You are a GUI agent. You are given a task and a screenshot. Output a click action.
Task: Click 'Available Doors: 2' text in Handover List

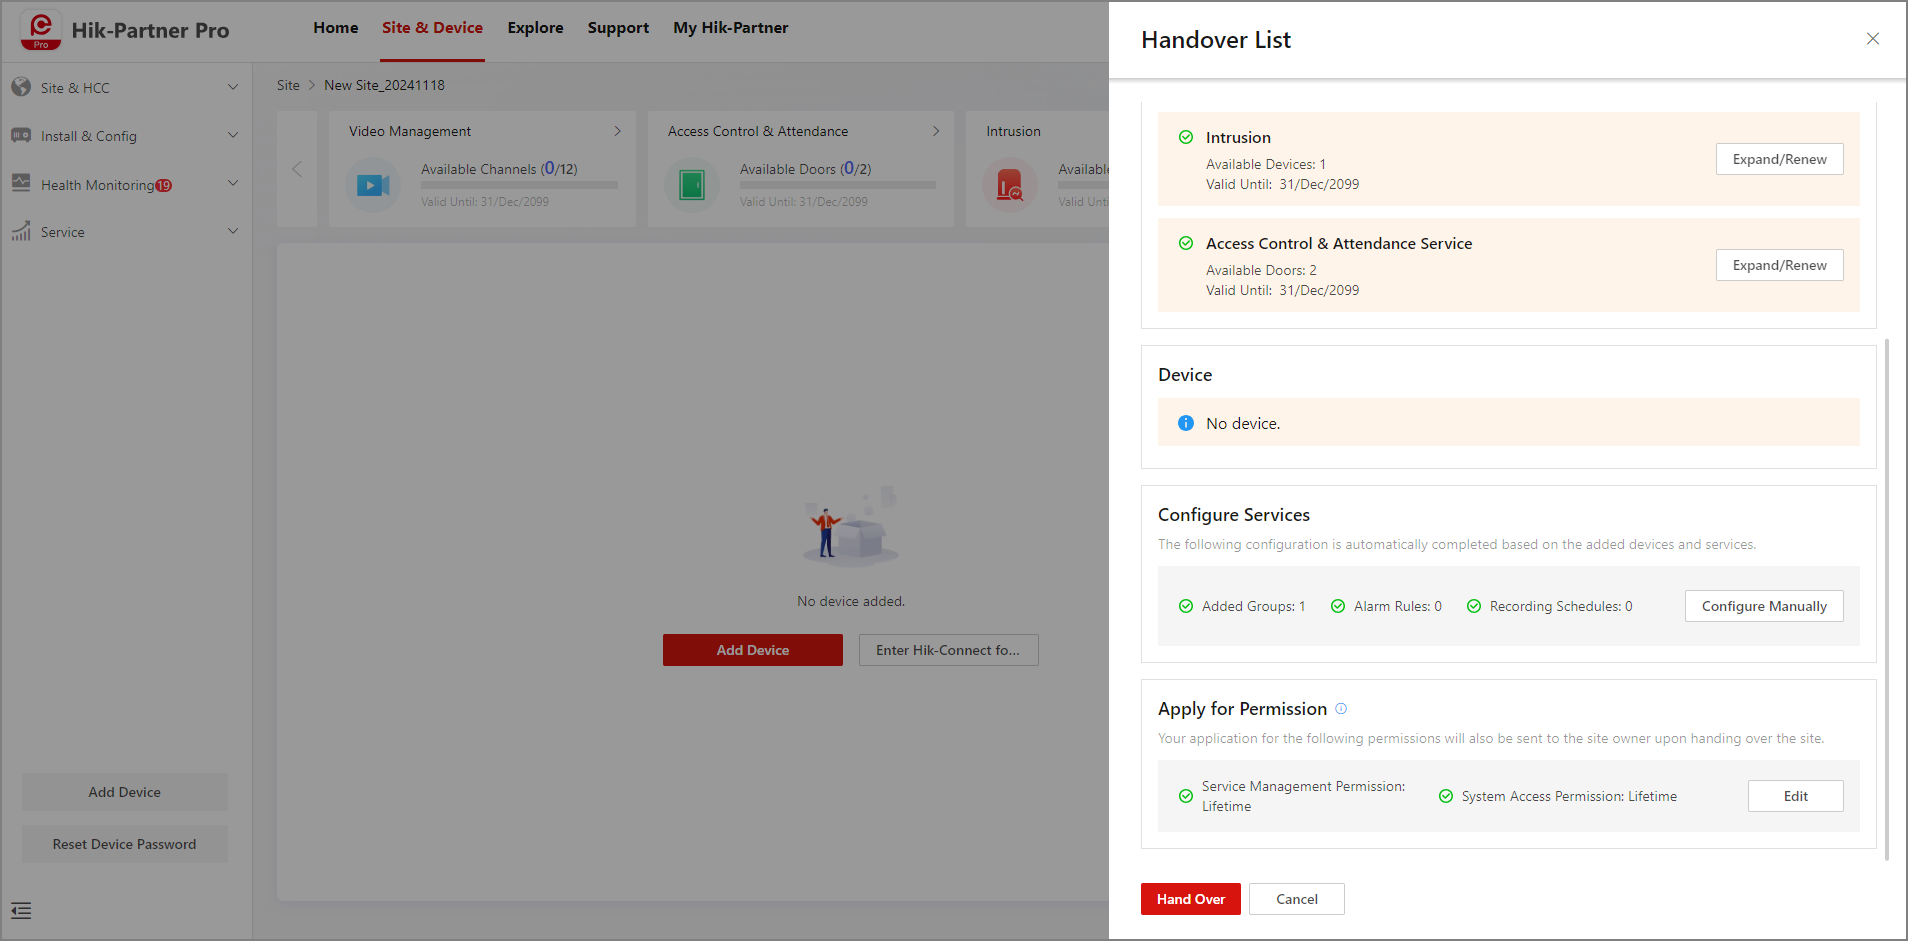pyautogui.click(x=1261, y=270)
